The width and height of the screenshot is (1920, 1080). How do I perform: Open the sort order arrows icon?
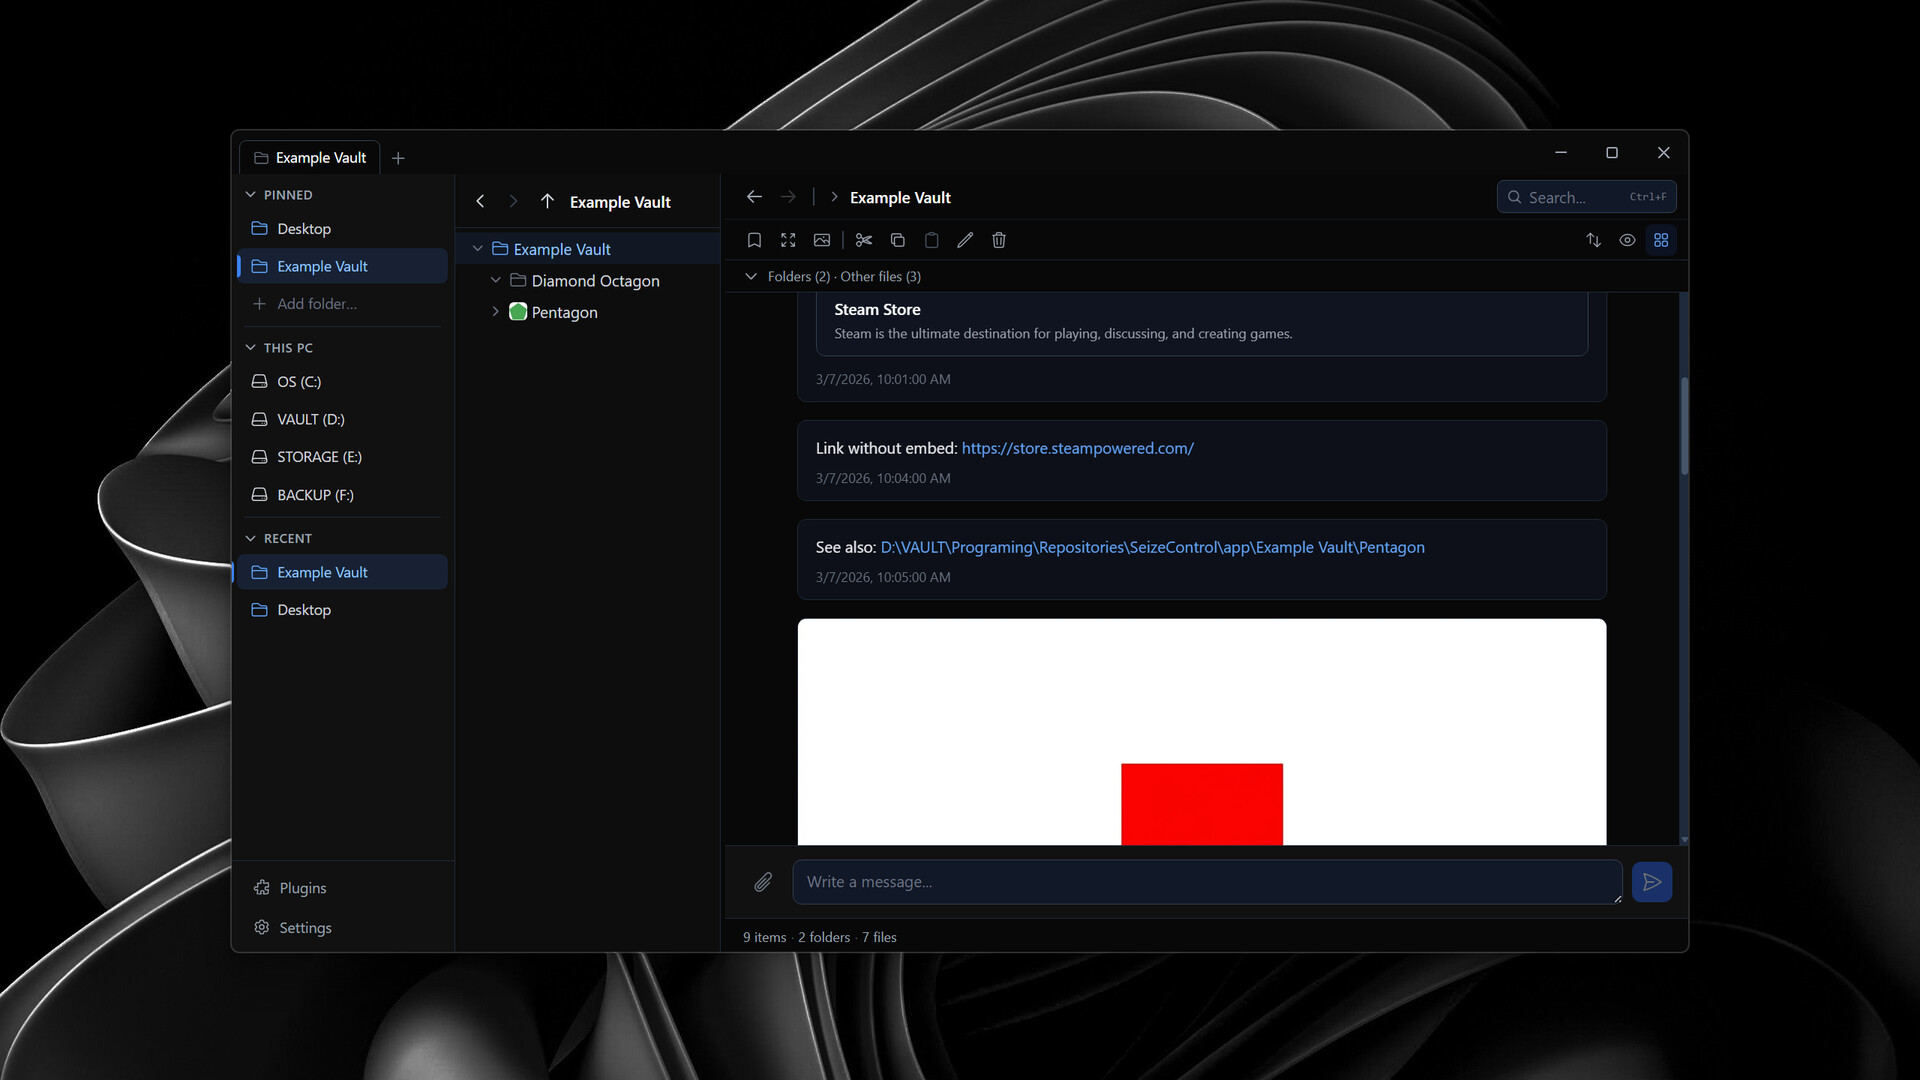[x=1593, y=240]
